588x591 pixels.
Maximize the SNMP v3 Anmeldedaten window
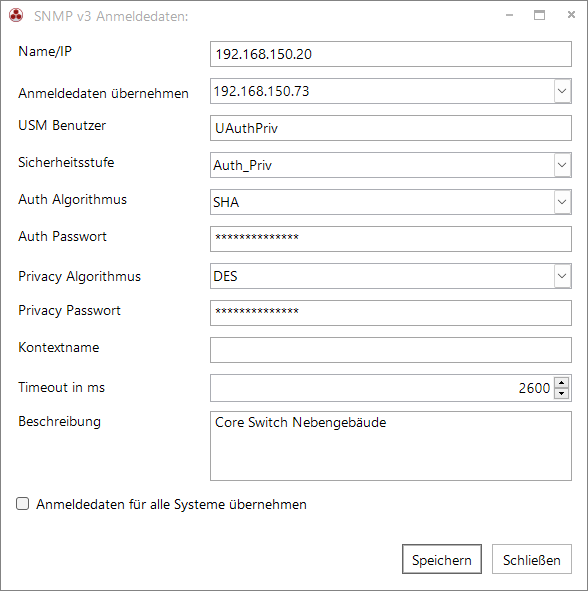pos(539,15)
